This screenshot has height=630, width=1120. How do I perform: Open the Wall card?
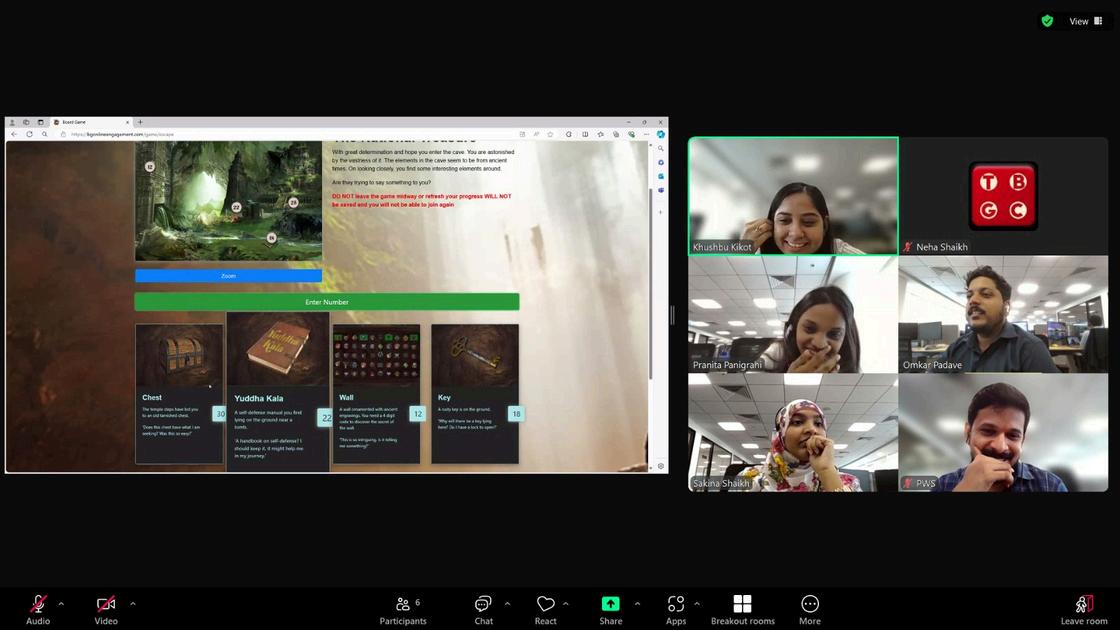coord(376,394)
